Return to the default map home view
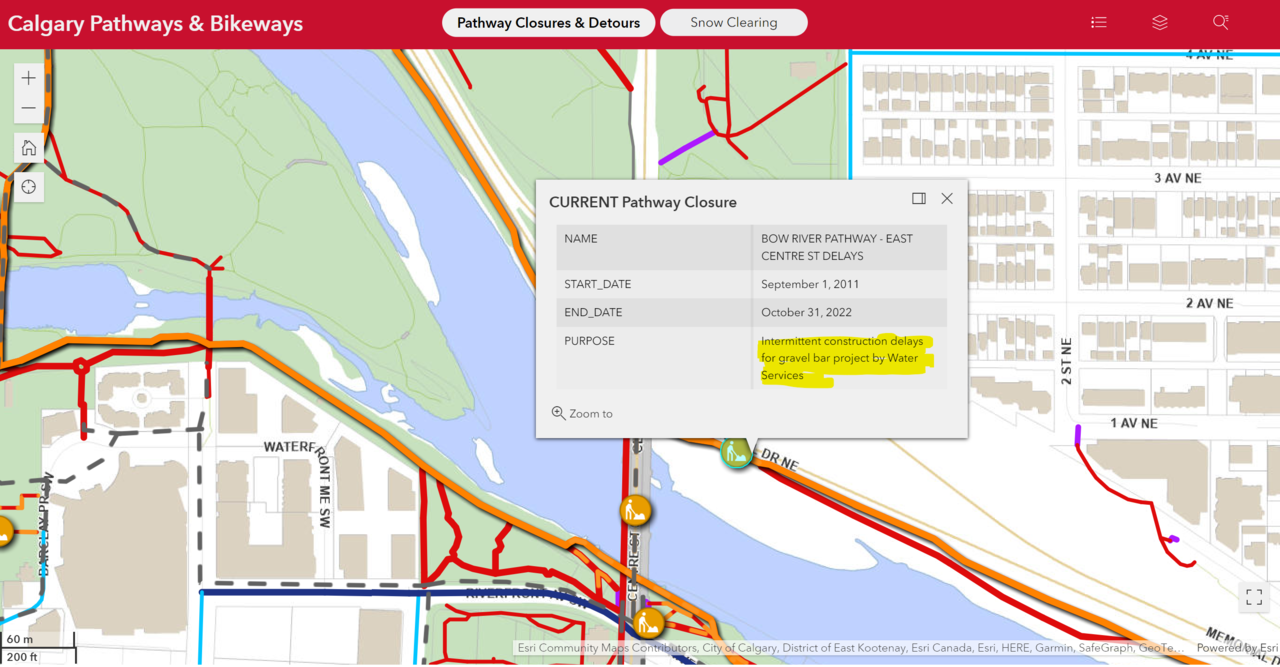 click(28, 148)
